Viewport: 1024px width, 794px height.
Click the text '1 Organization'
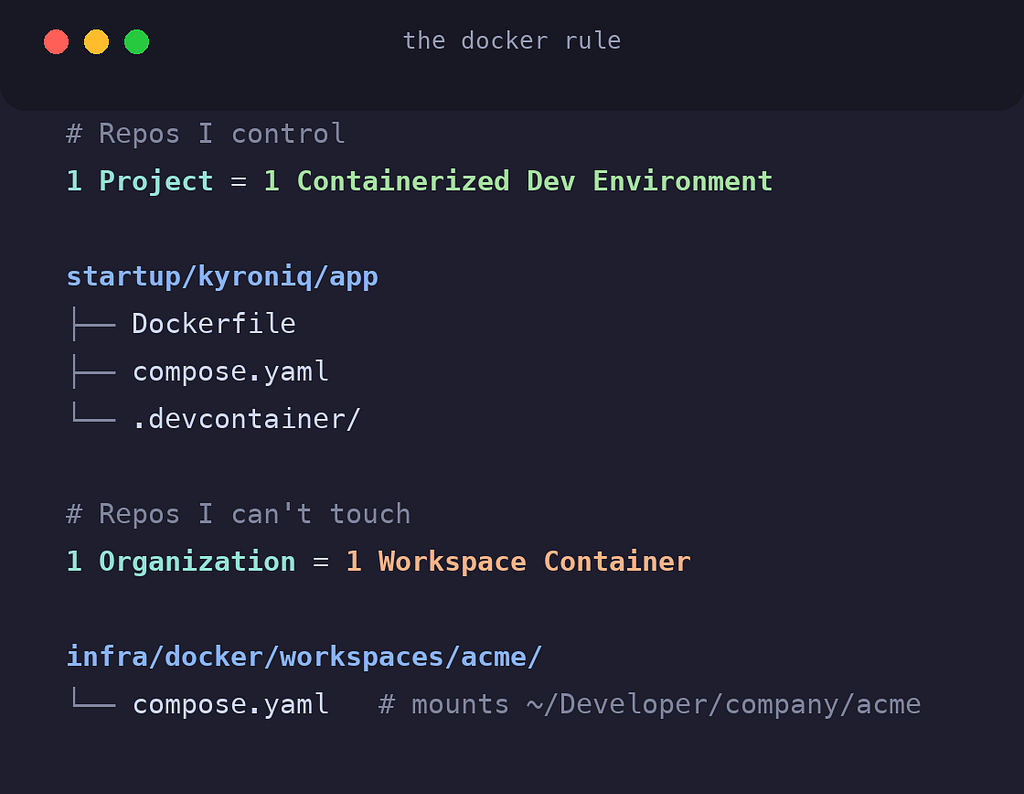(x=181, y=562)
